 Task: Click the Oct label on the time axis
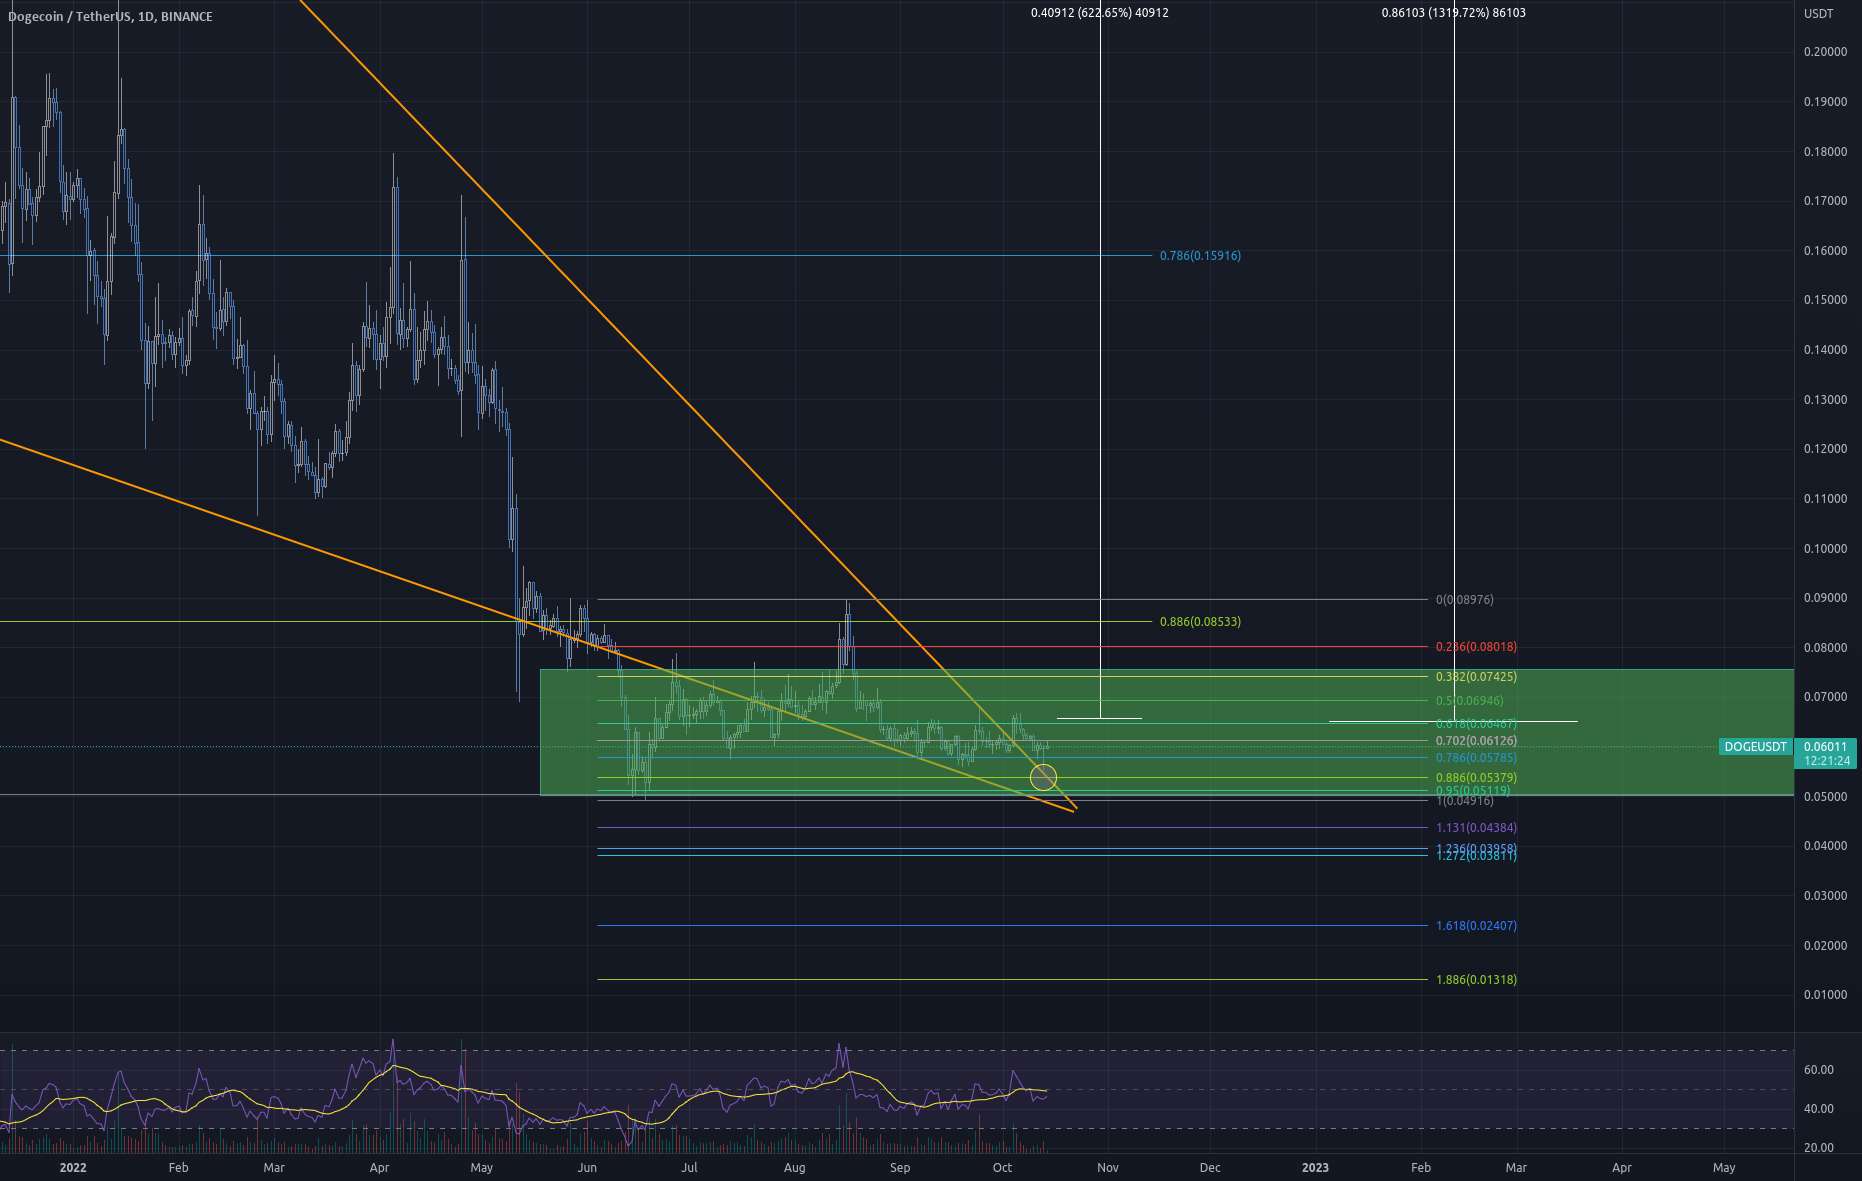pyautogui.click(x=1002, y=1168)
